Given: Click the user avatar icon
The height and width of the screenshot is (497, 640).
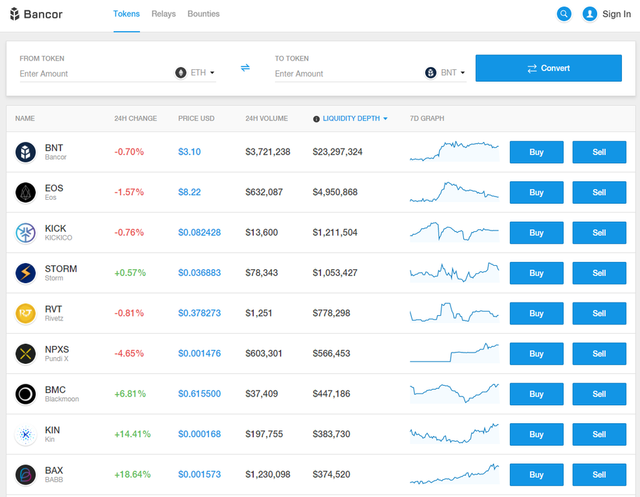Looking at the screenshot, I should [x=589, y=14].
